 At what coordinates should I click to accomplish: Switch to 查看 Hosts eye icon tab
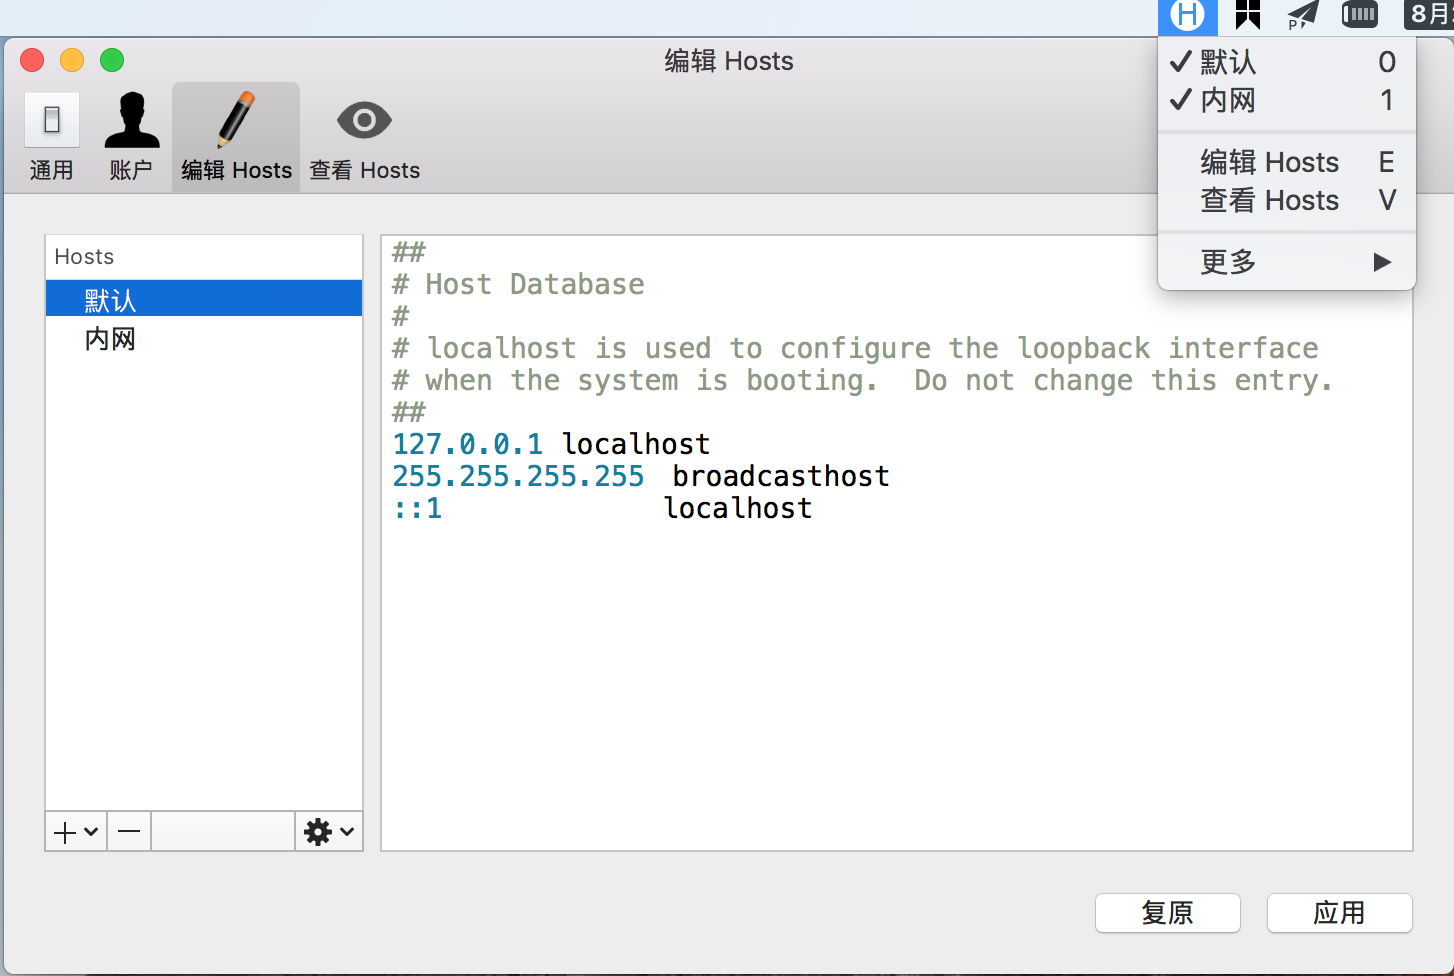(x=364, y=137)
